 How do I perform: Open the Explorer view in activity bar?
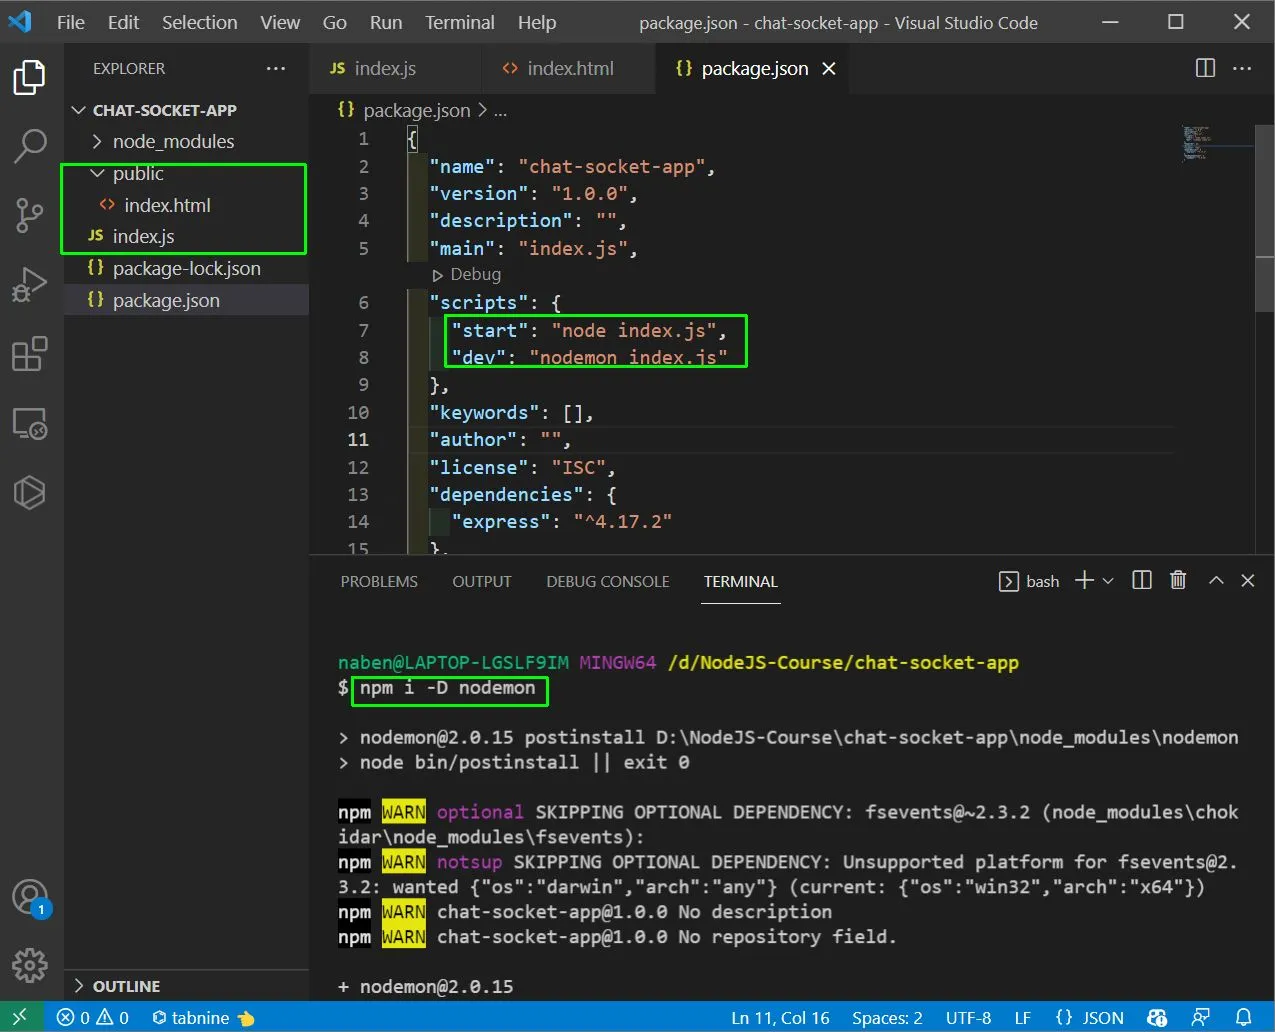tap(29, 77)
